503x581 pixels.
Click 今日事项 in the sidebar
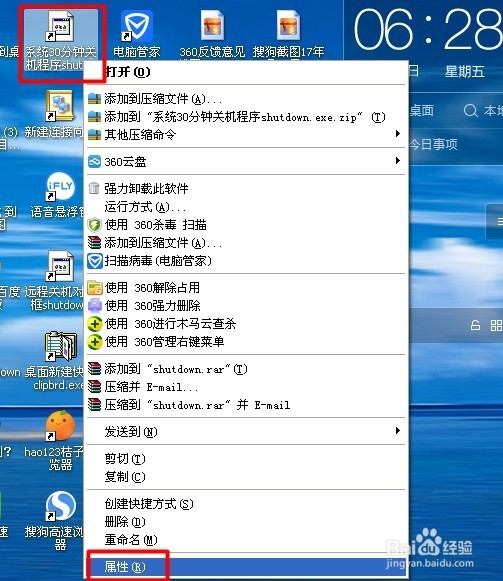[433, 144]
